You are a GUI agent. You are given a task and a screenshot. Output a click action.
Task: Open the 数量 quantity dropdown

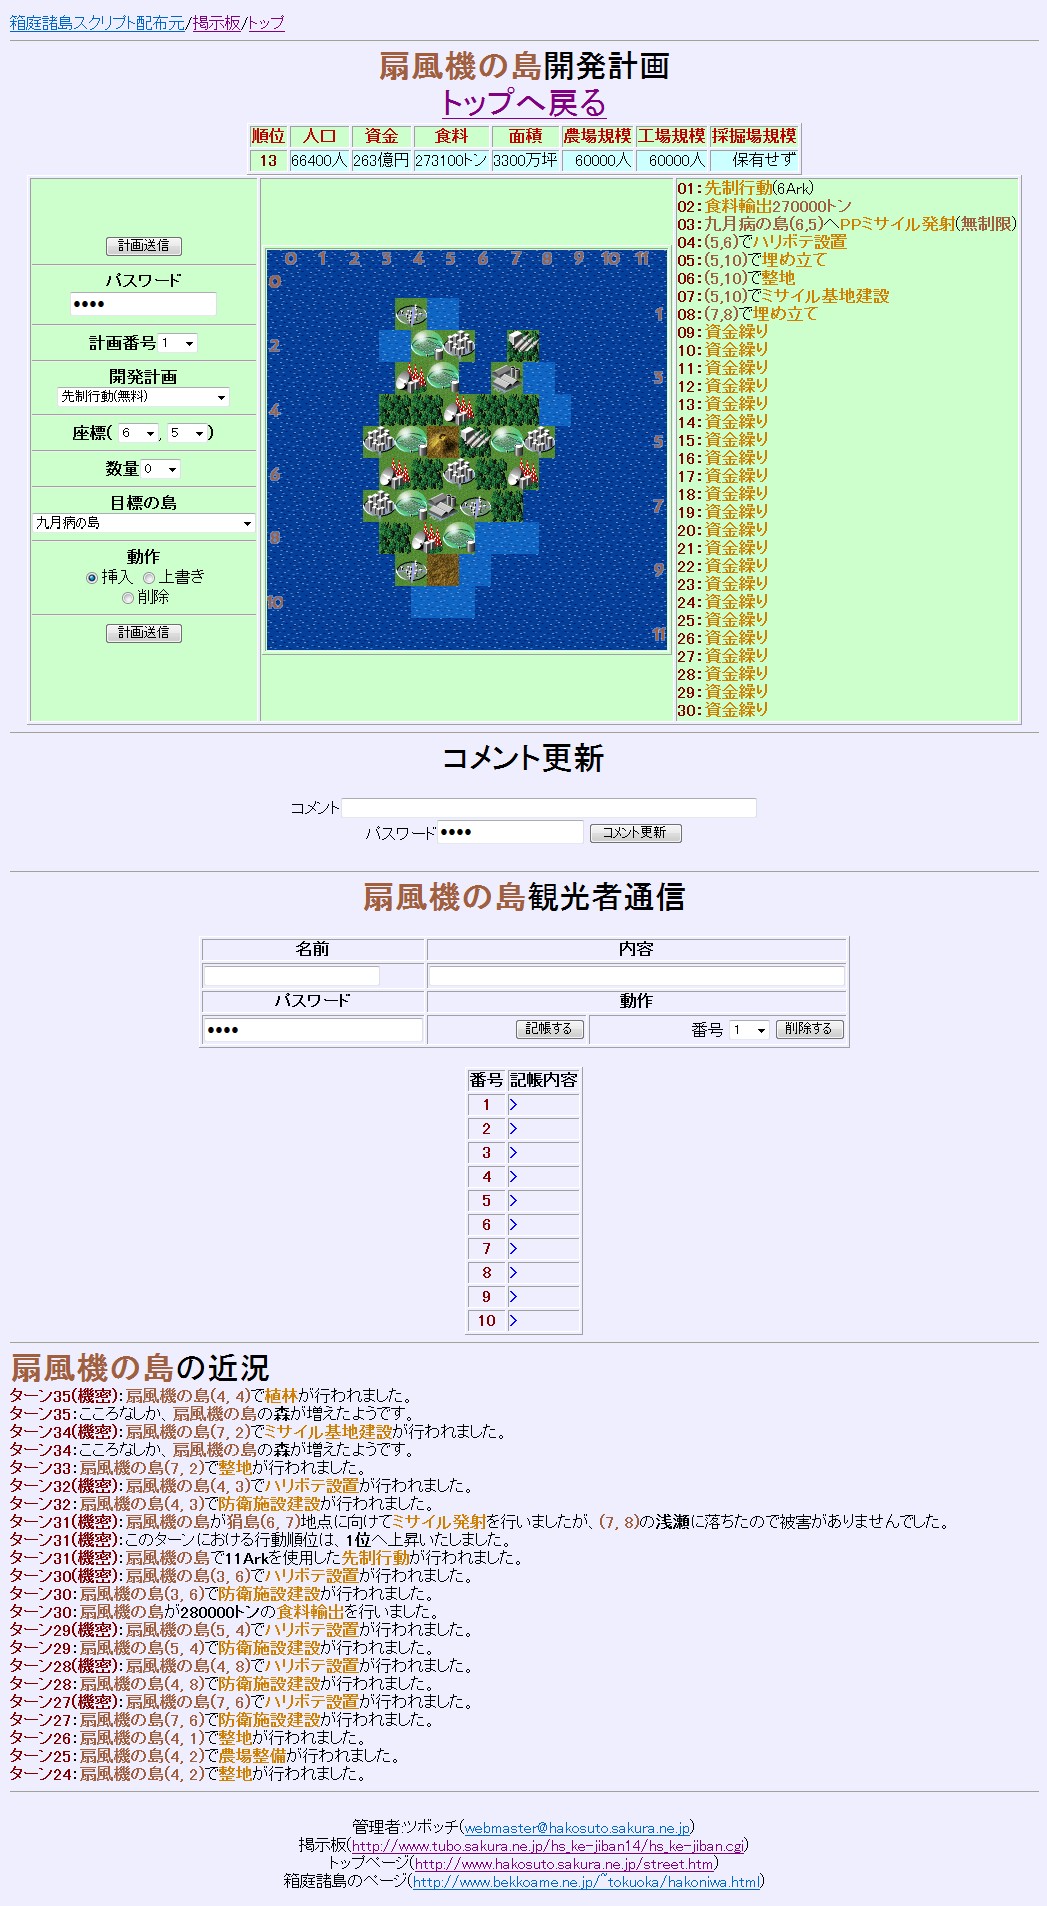160,469
